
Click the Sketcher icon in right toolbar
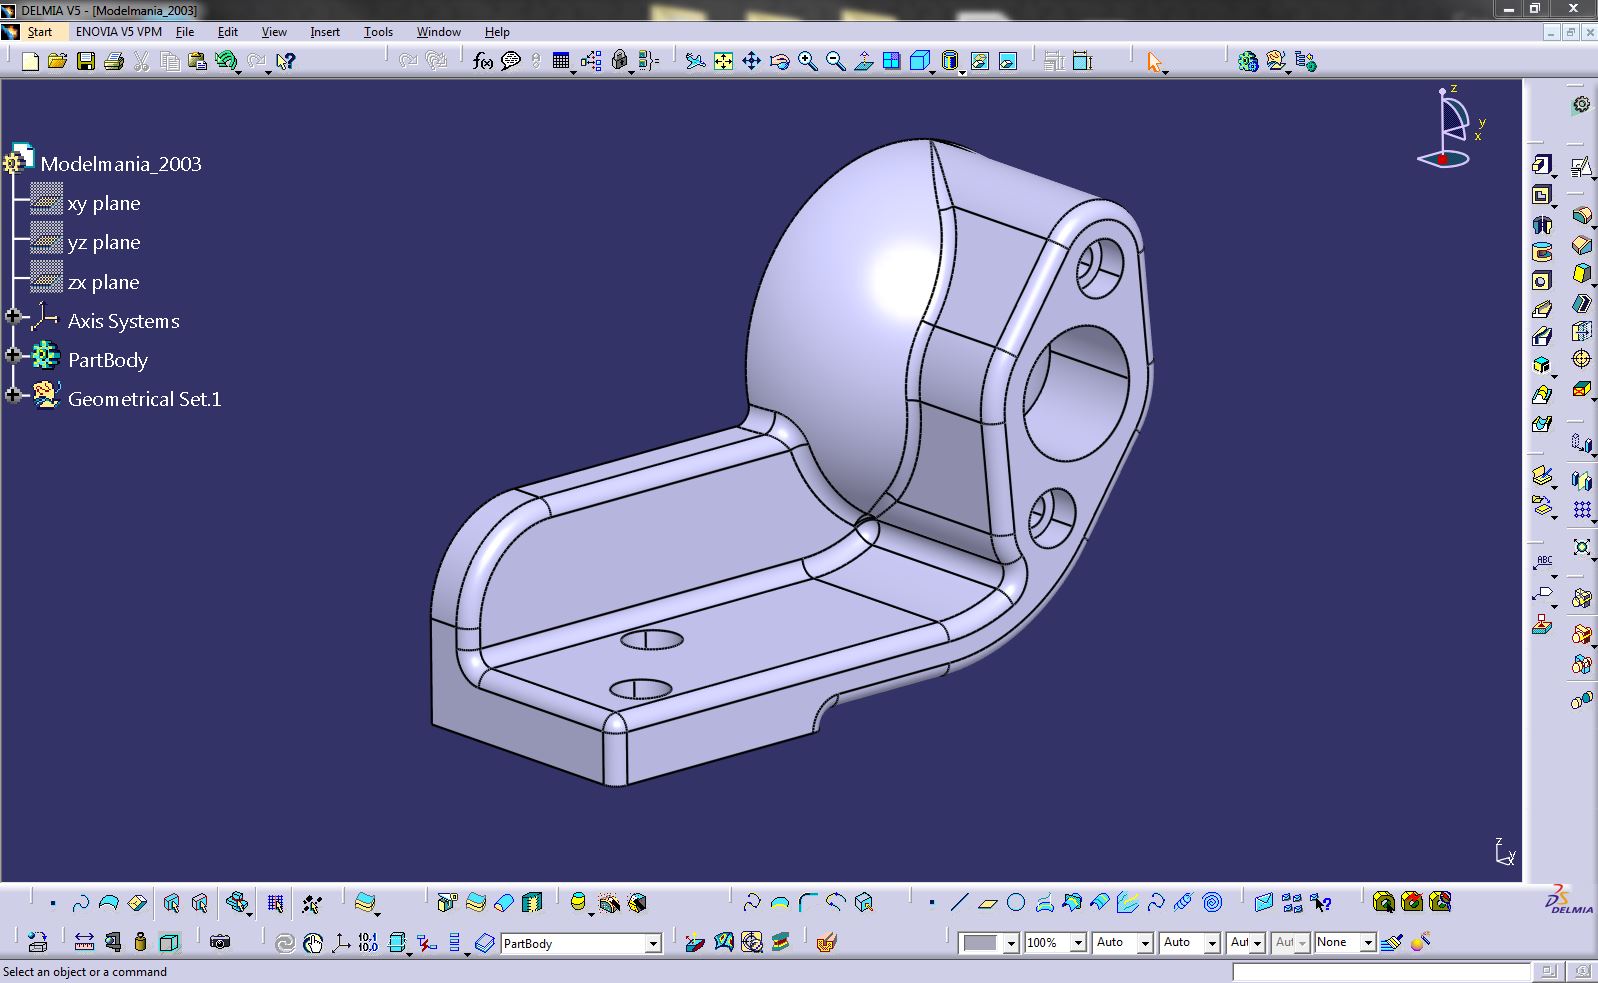click(1580, 166)
